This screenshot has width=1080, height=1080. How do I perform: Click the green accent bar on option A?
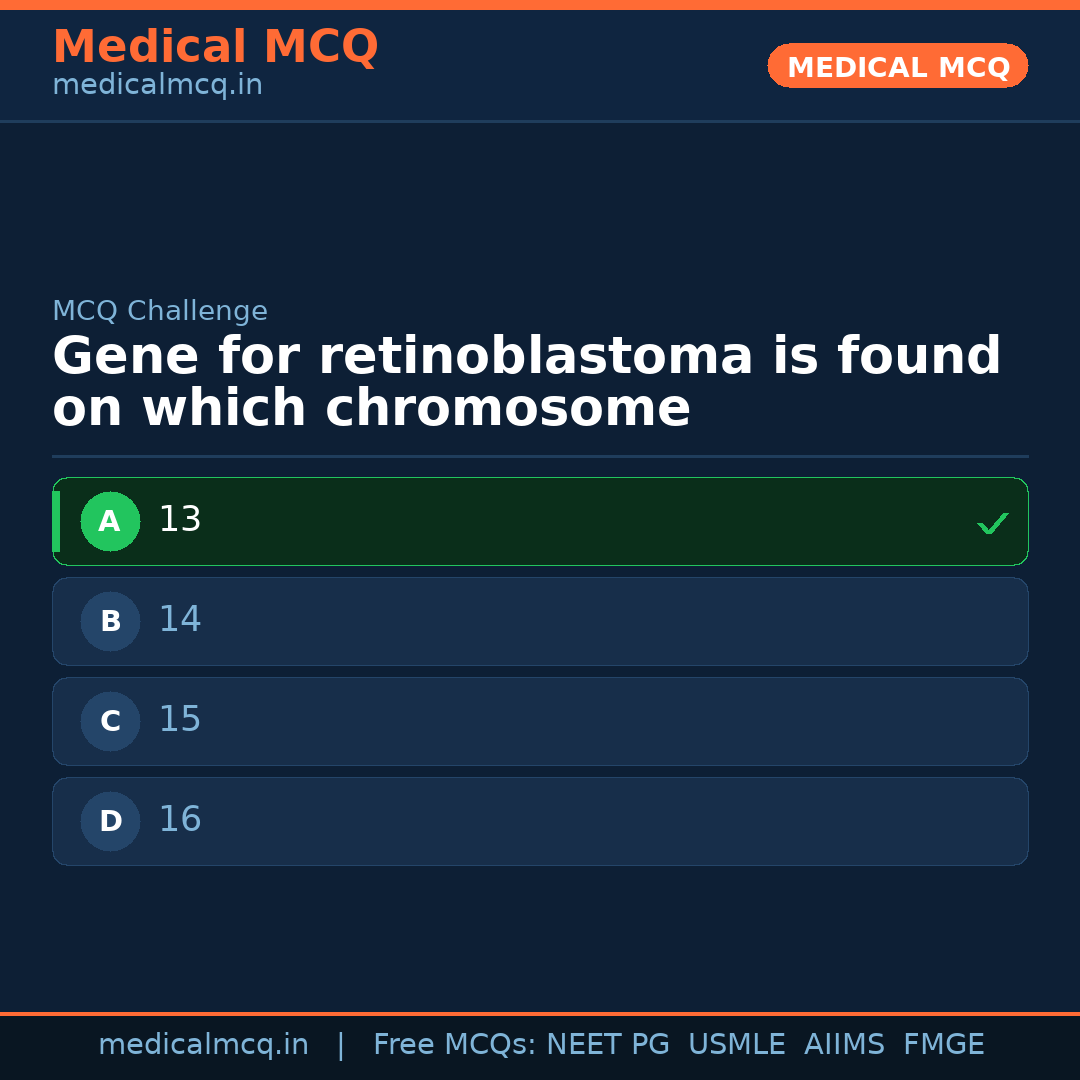(56, 521)
